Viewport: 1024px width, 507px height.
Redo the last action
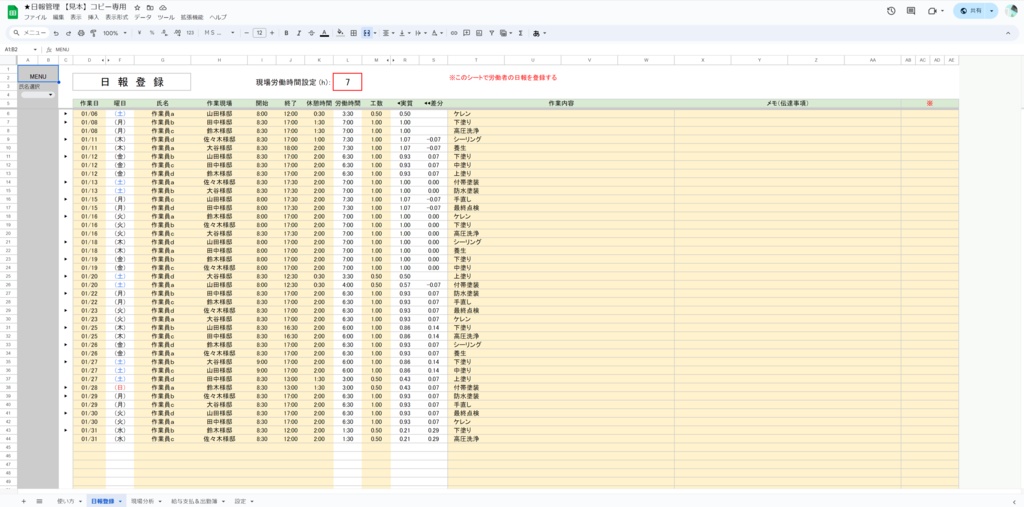coord(69,33)
